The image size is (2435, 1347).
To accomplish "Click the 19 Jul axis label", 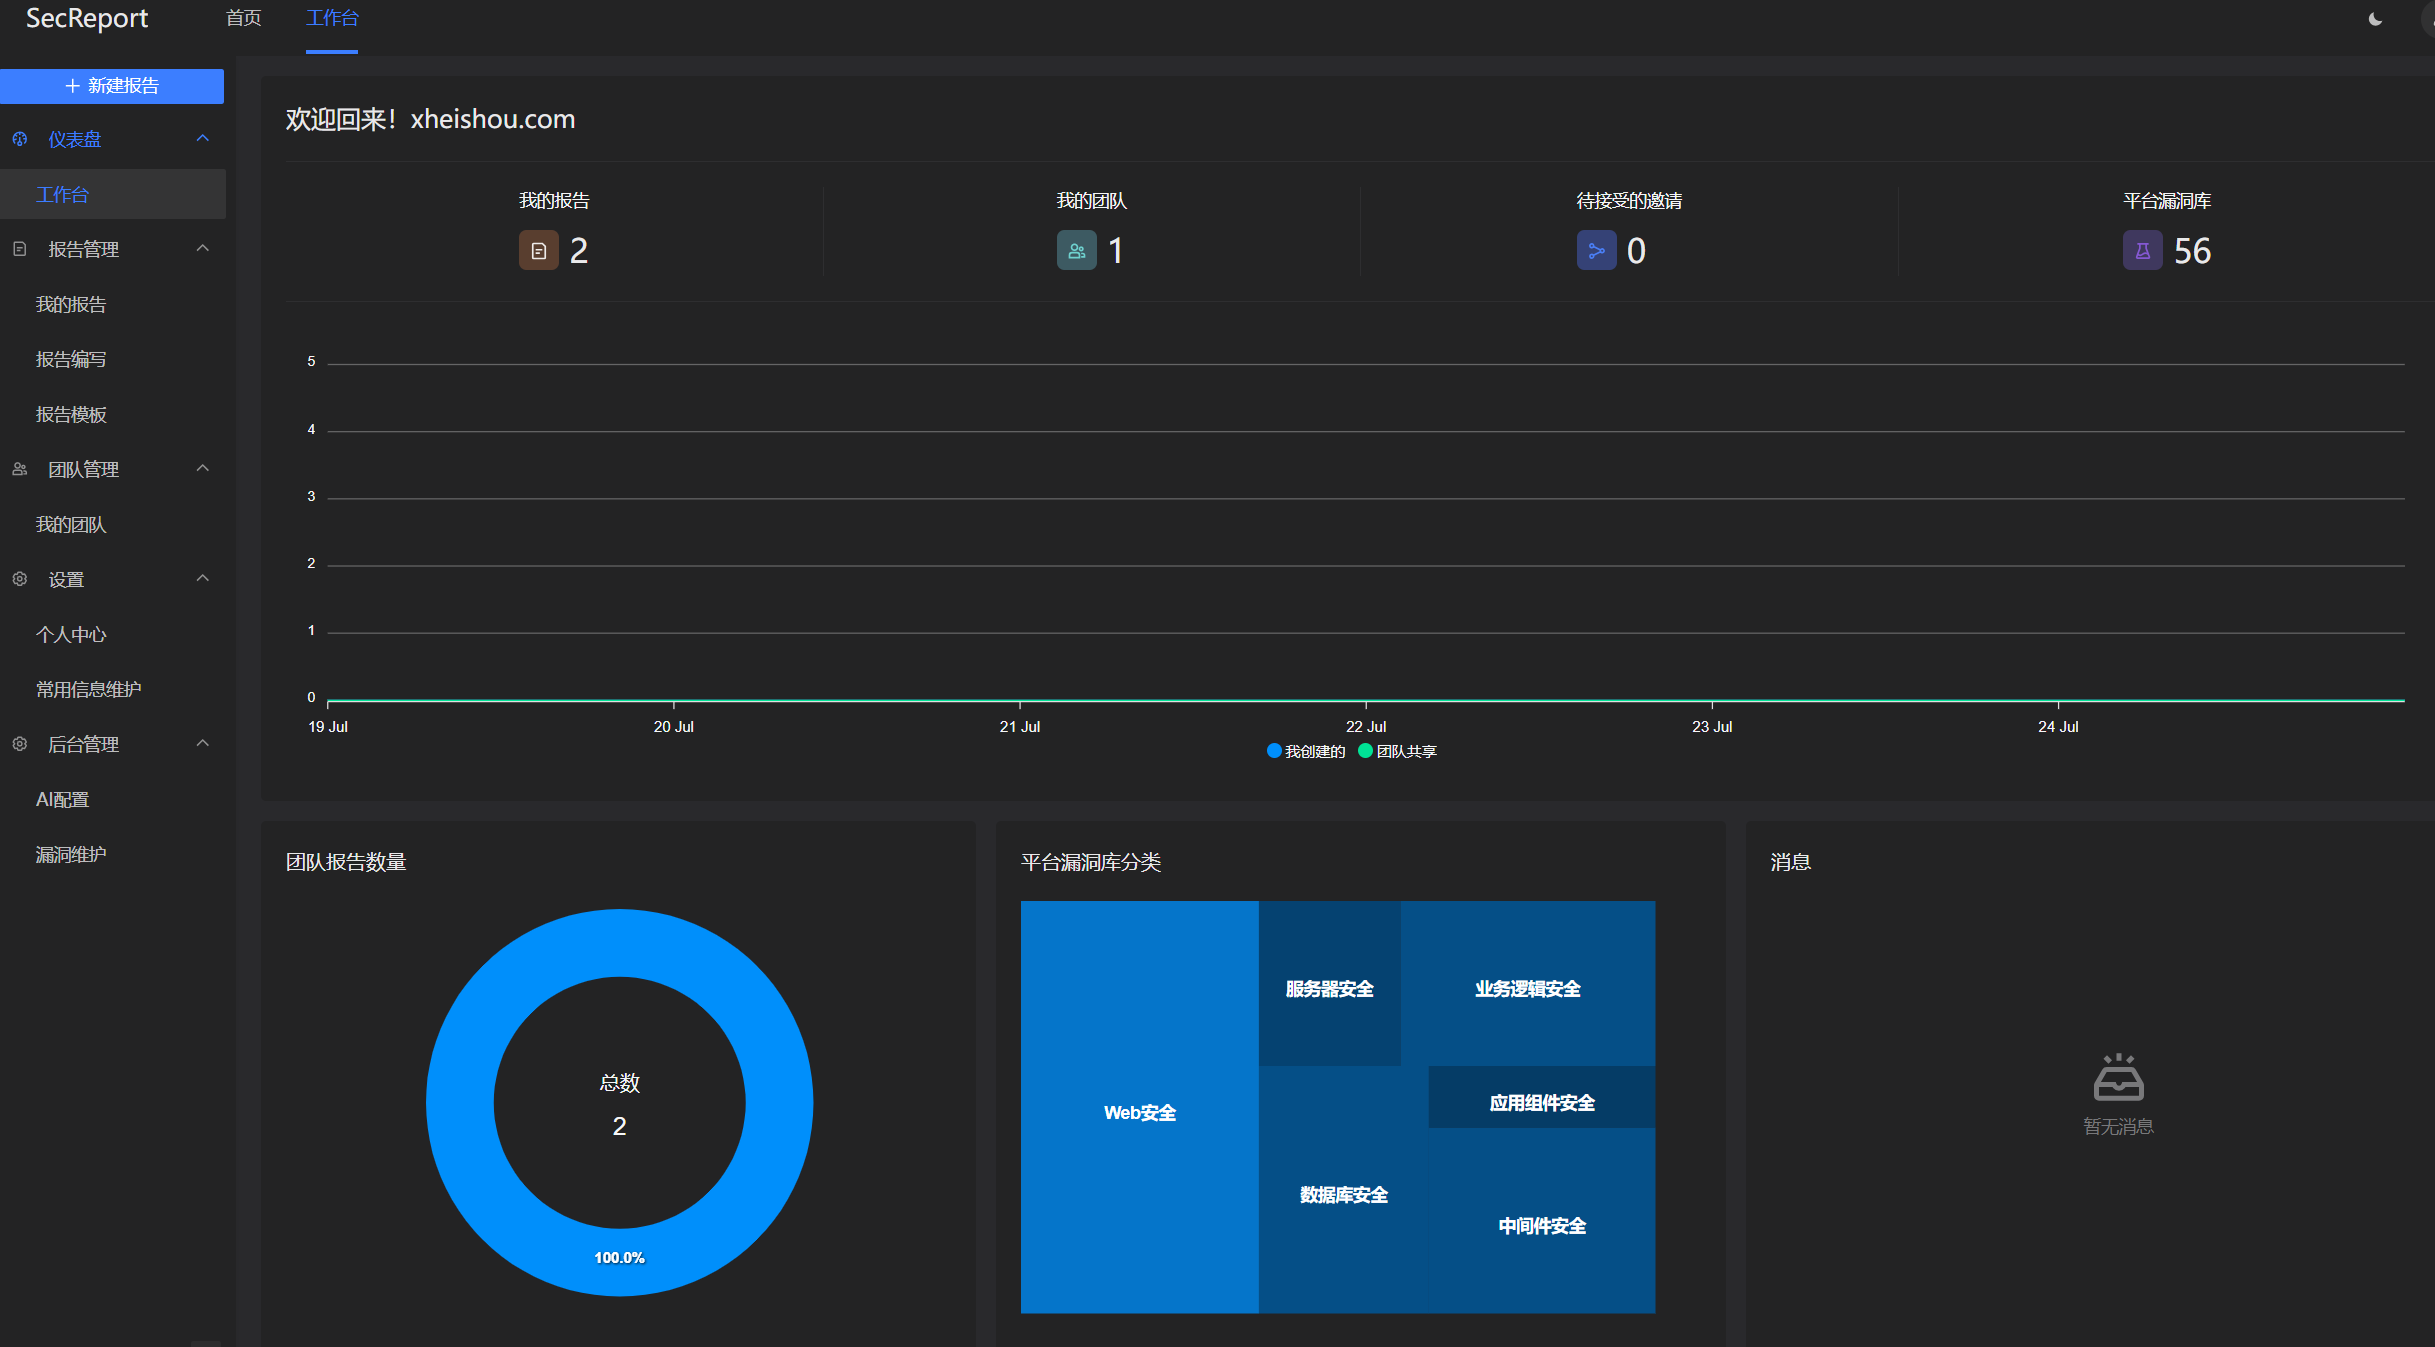I will pos(328,727).
